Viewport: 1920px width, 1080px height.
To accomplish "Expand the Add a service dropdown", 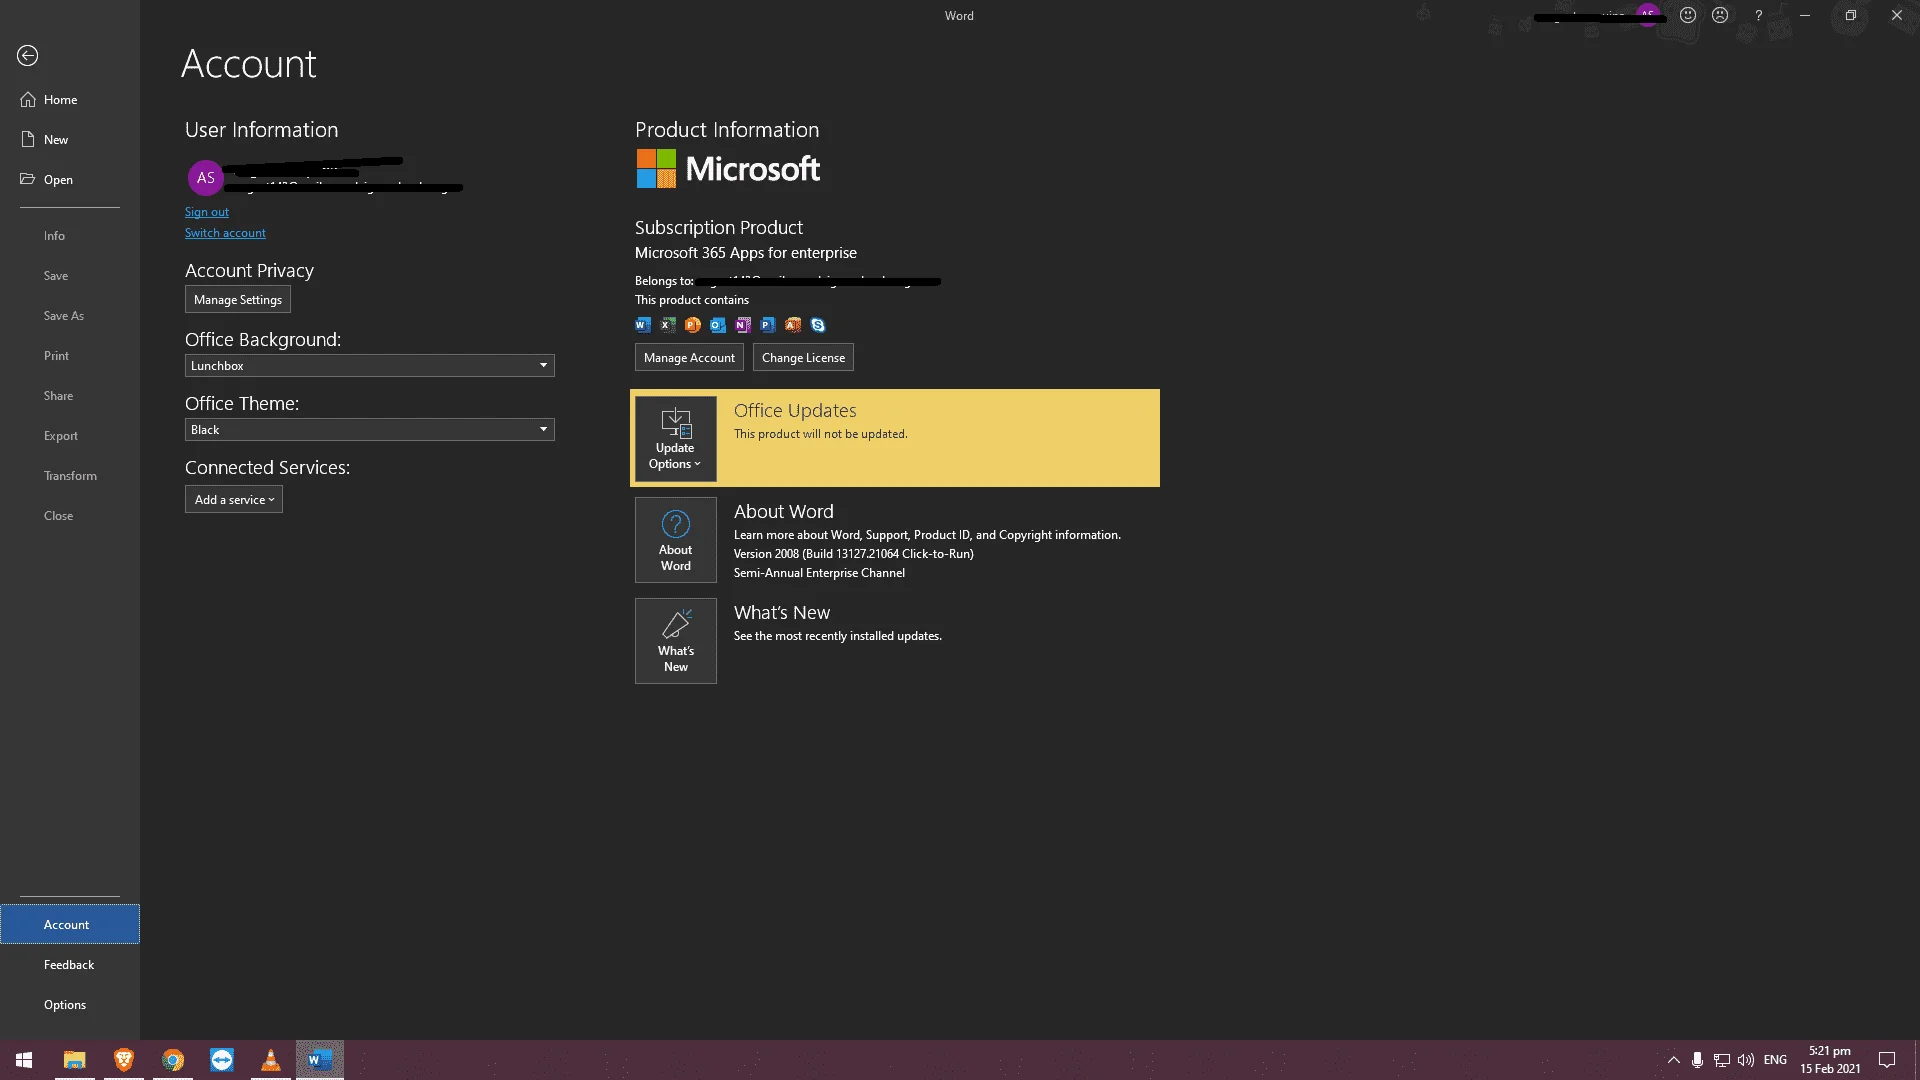I will (x=234, y=499).
